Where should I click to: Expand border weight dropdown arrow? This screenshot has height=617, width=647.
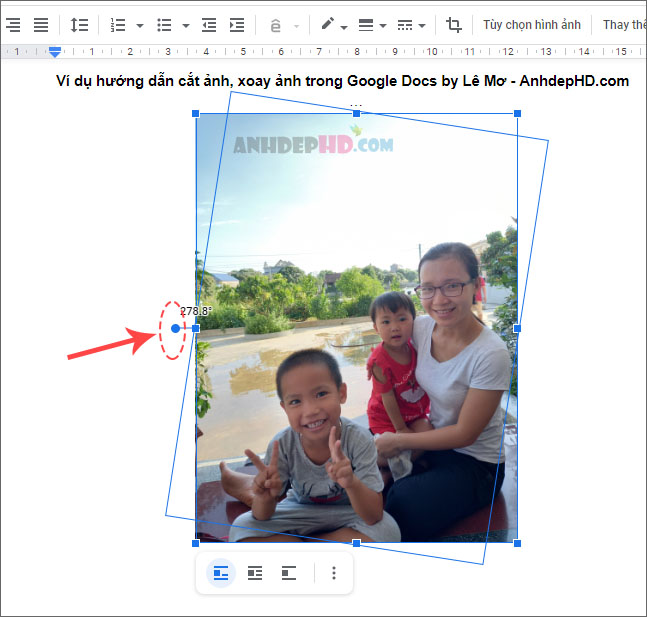pos(383,26)
